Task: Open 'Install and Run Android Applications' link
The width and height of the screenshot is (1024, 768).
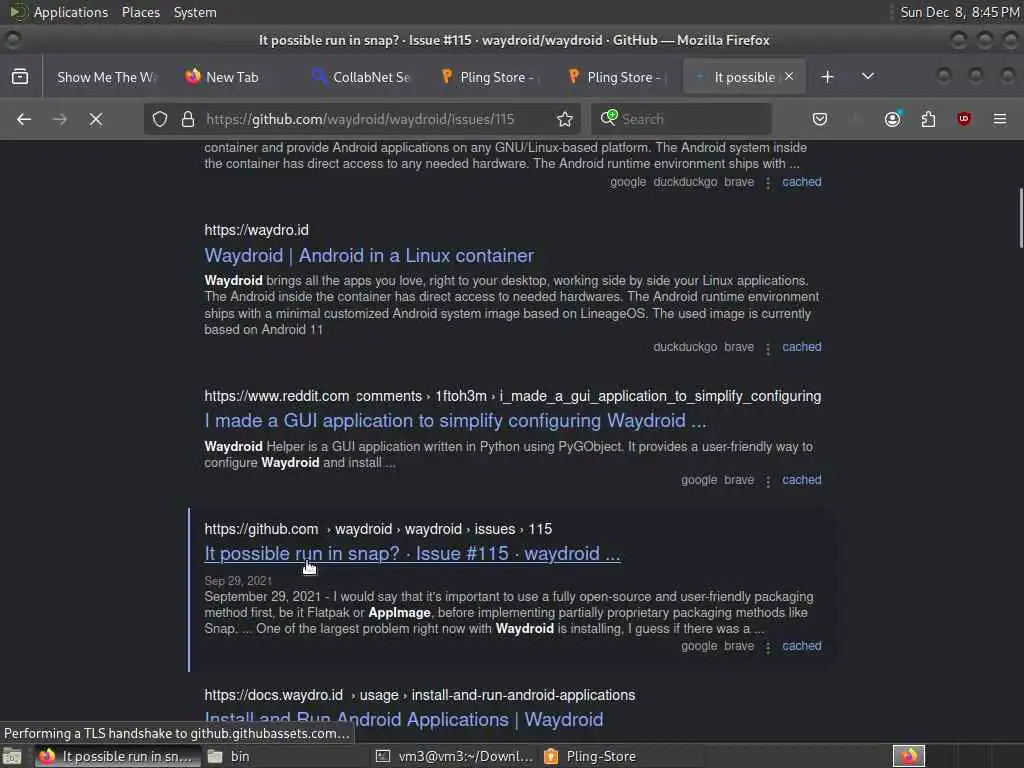Action: pyautogui.click(x=404, y=719)
